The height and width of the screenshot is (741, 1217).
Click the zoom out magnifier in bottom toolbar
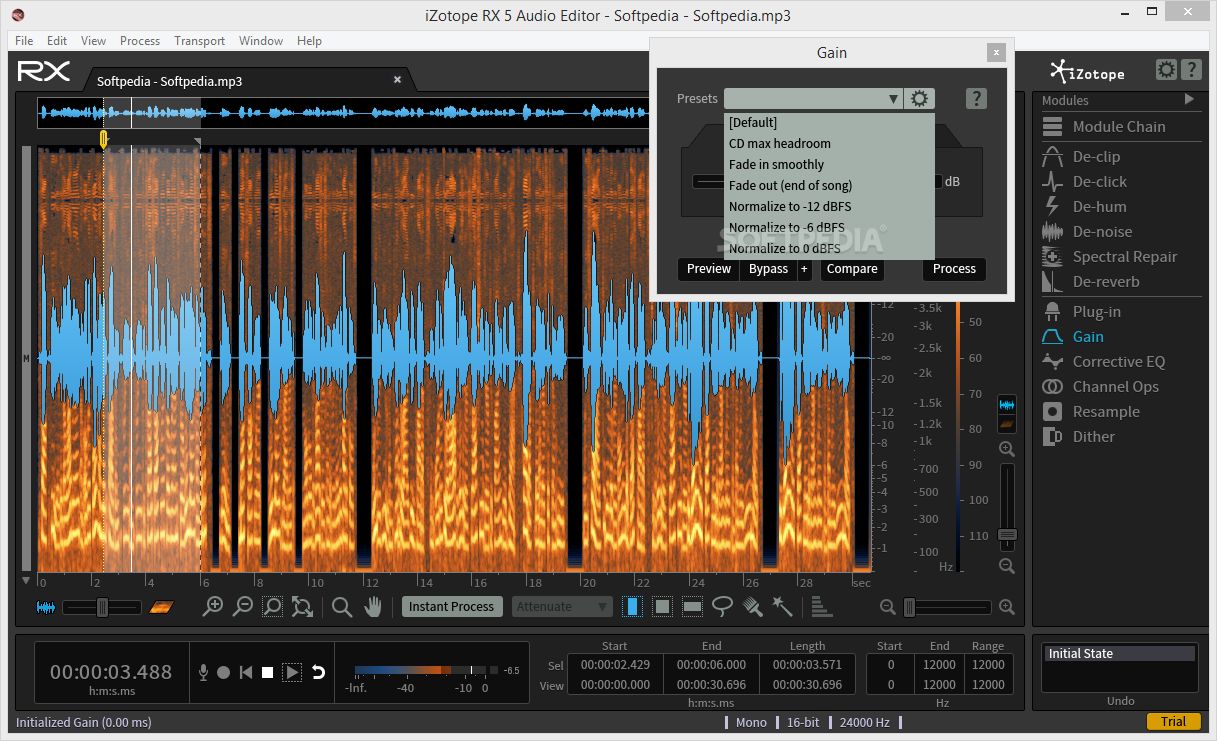click(243, 606)
